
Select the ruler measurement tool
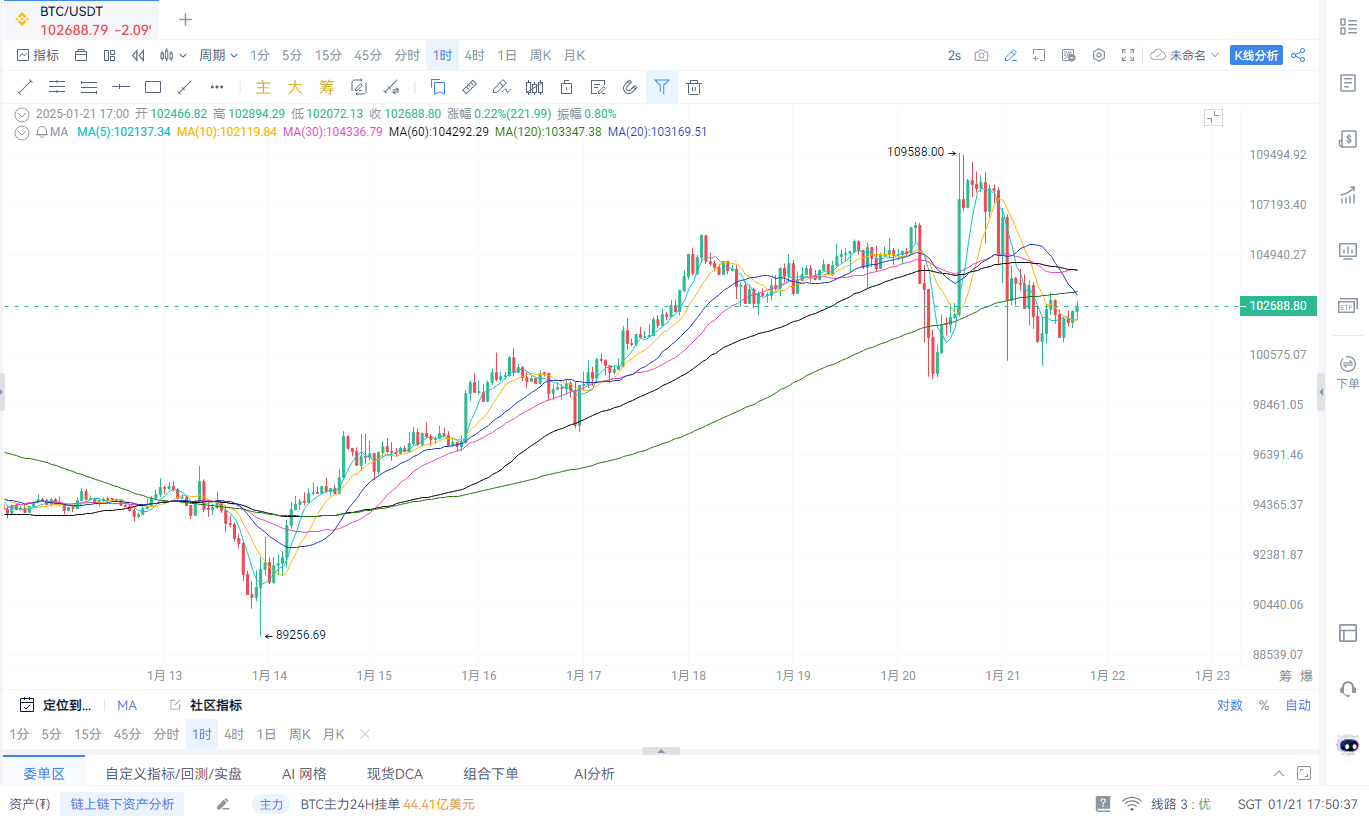point(469,87)
